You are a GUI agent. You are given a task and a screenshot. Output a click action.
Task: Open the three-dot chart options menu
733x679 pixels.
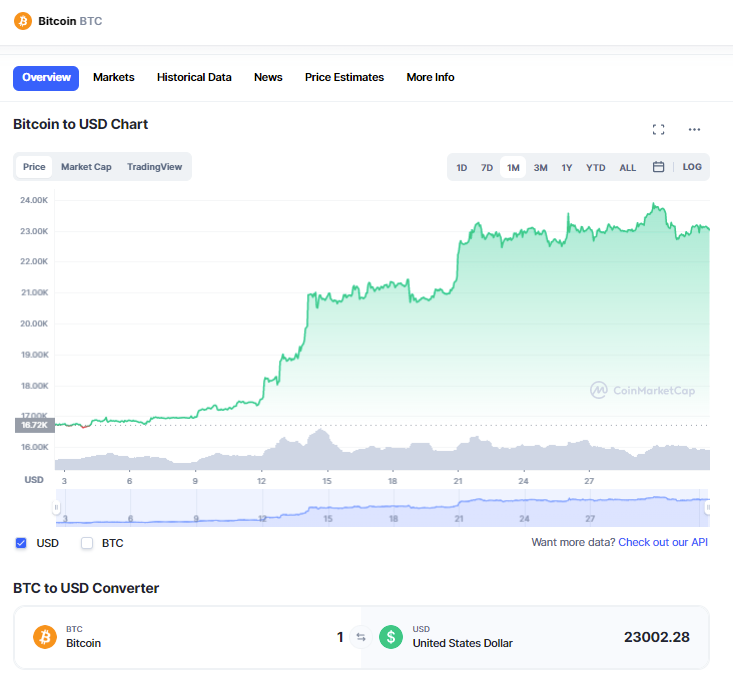(x=694, y=130)
